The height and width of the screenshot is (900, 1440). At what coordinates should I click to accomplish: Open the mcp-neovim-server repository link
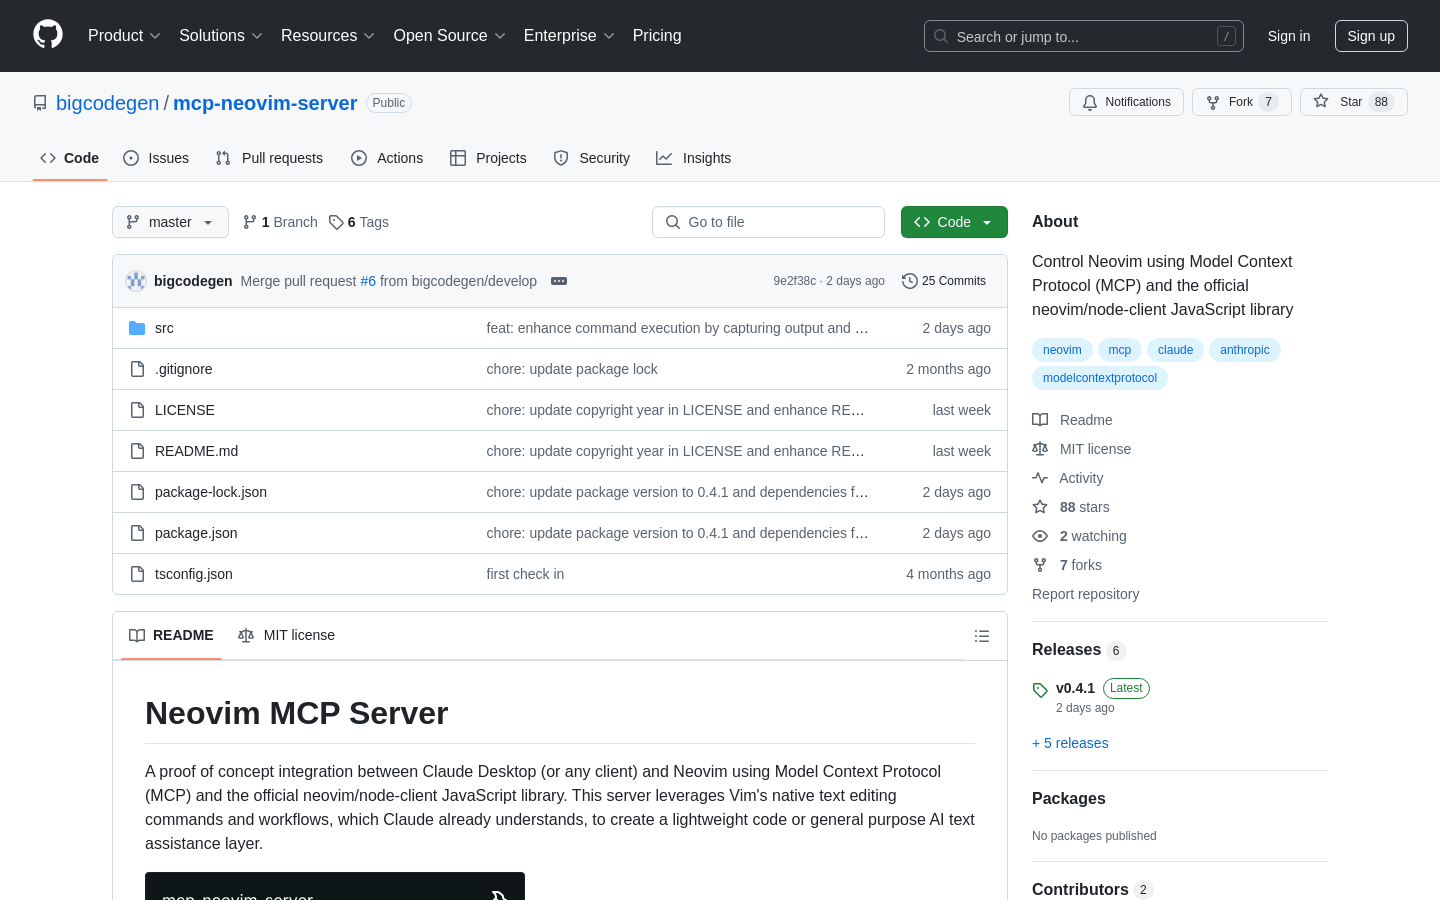point(265,103)
